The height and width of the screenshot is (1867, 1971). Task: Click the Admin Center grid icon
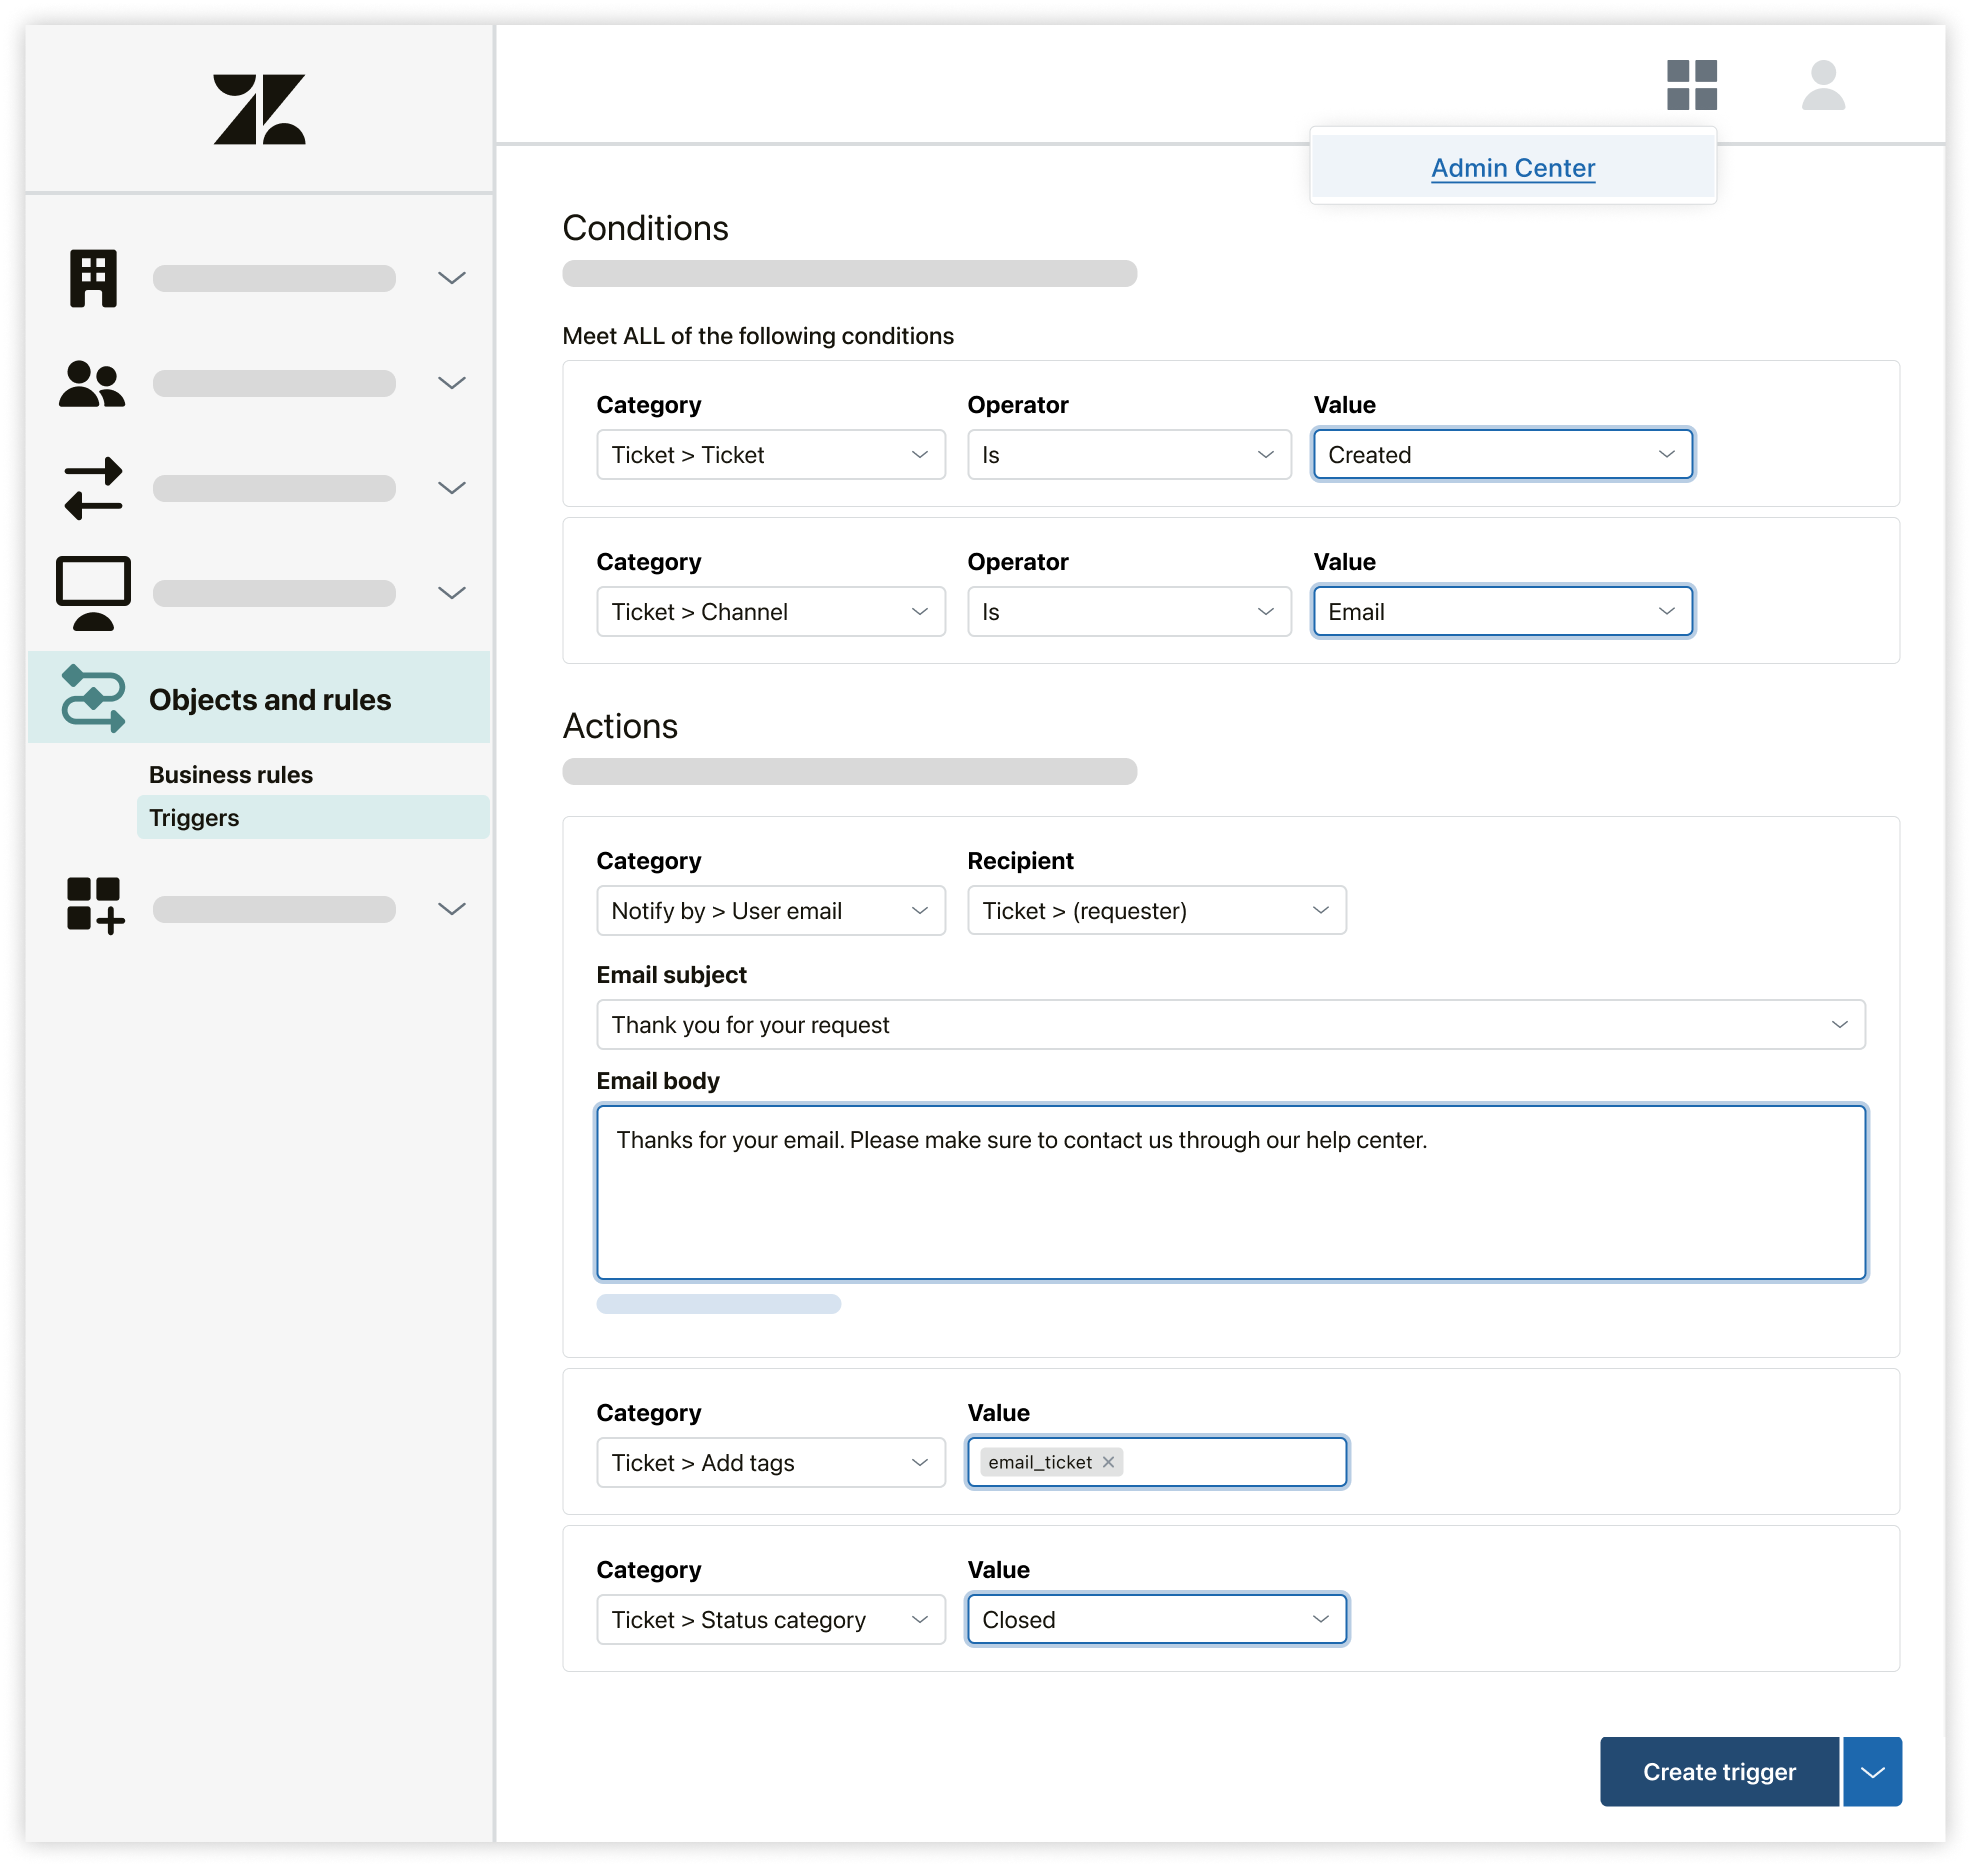point(1690,84)
